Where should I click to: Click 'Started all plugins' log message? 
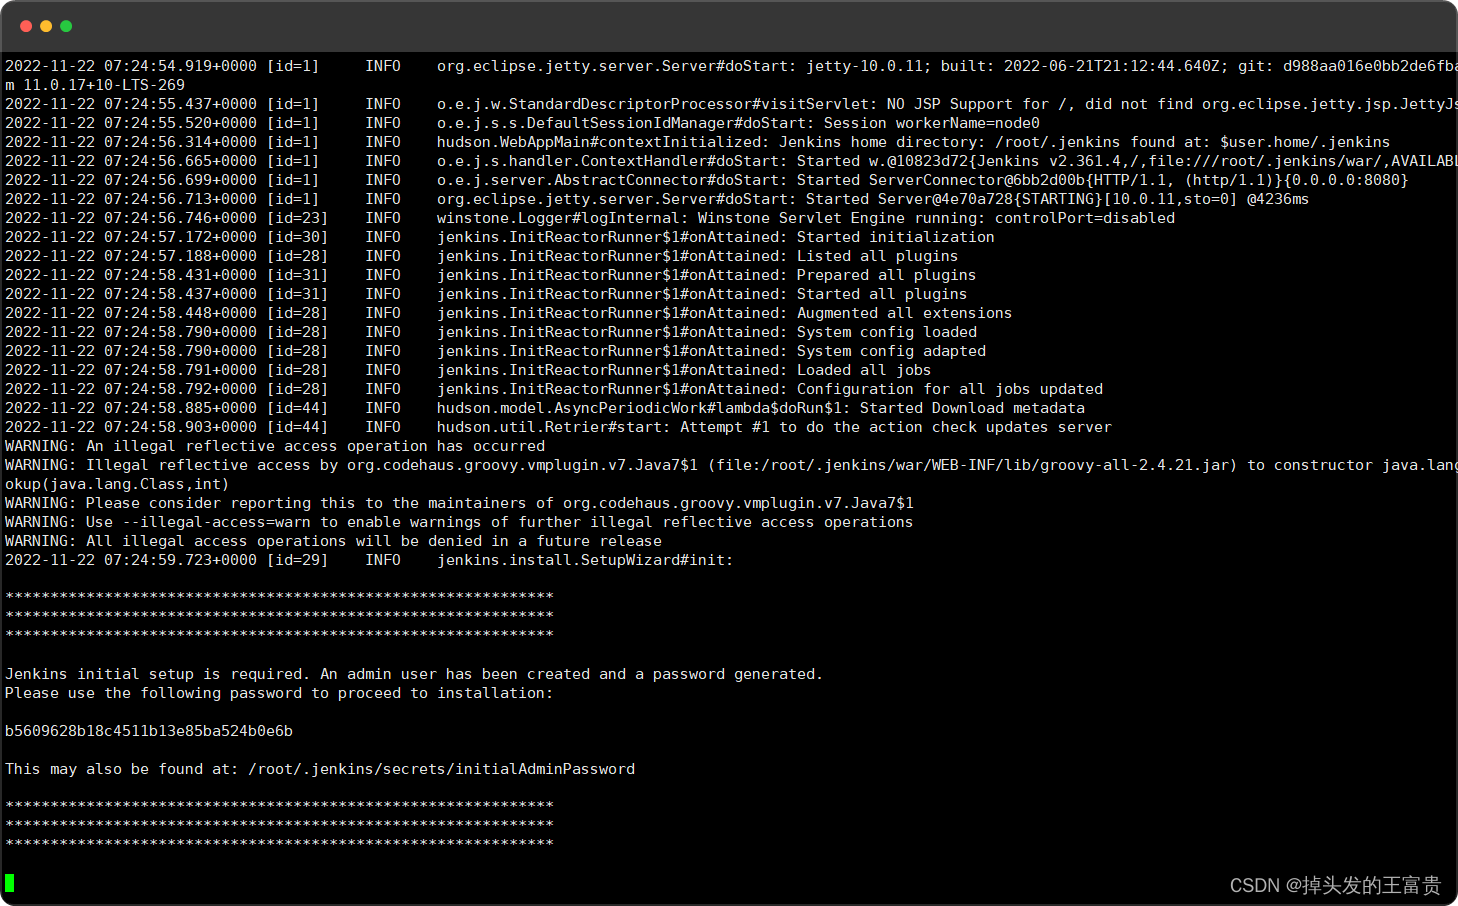click(882, 294)
